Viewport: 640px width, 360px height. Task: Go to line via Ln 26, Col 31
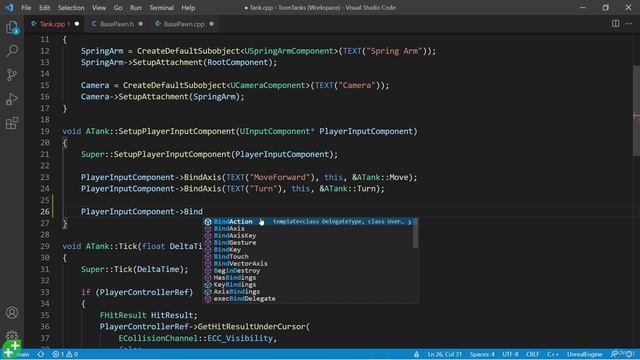coord(444,354)
